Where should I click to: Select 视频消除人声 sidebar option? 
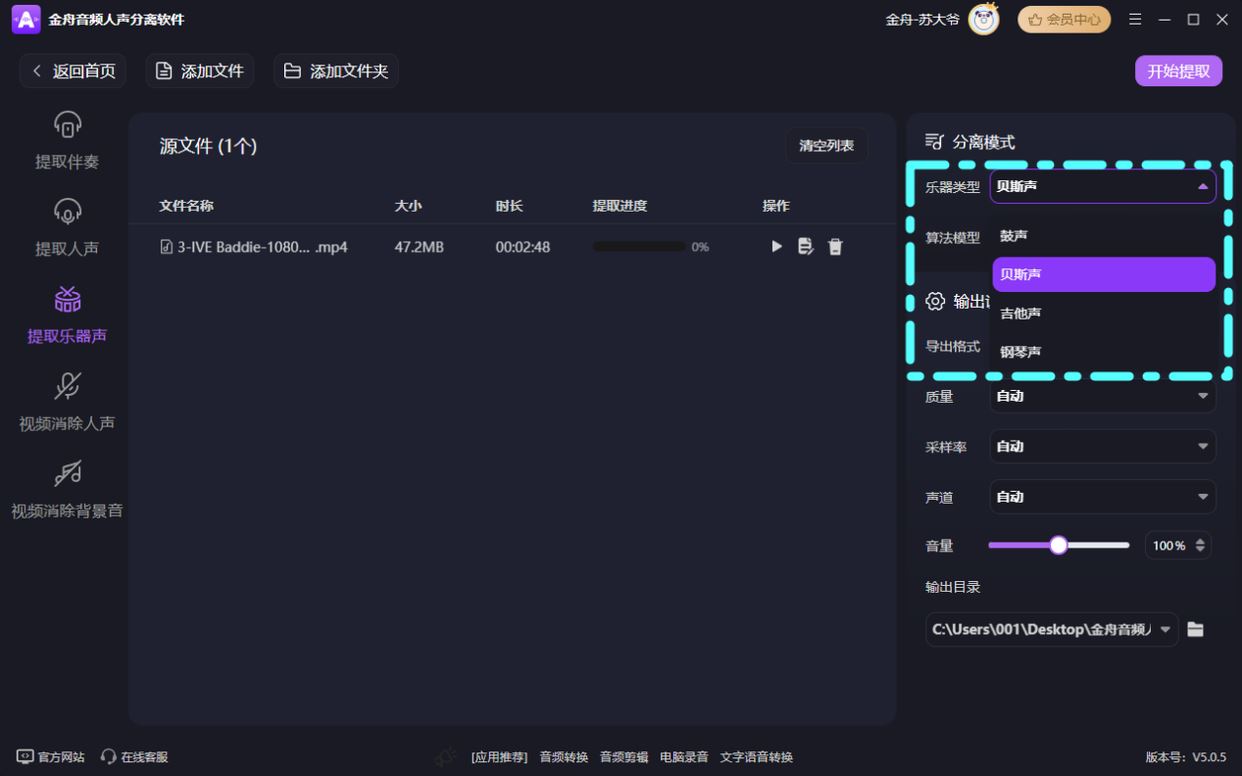click(67, 402)
